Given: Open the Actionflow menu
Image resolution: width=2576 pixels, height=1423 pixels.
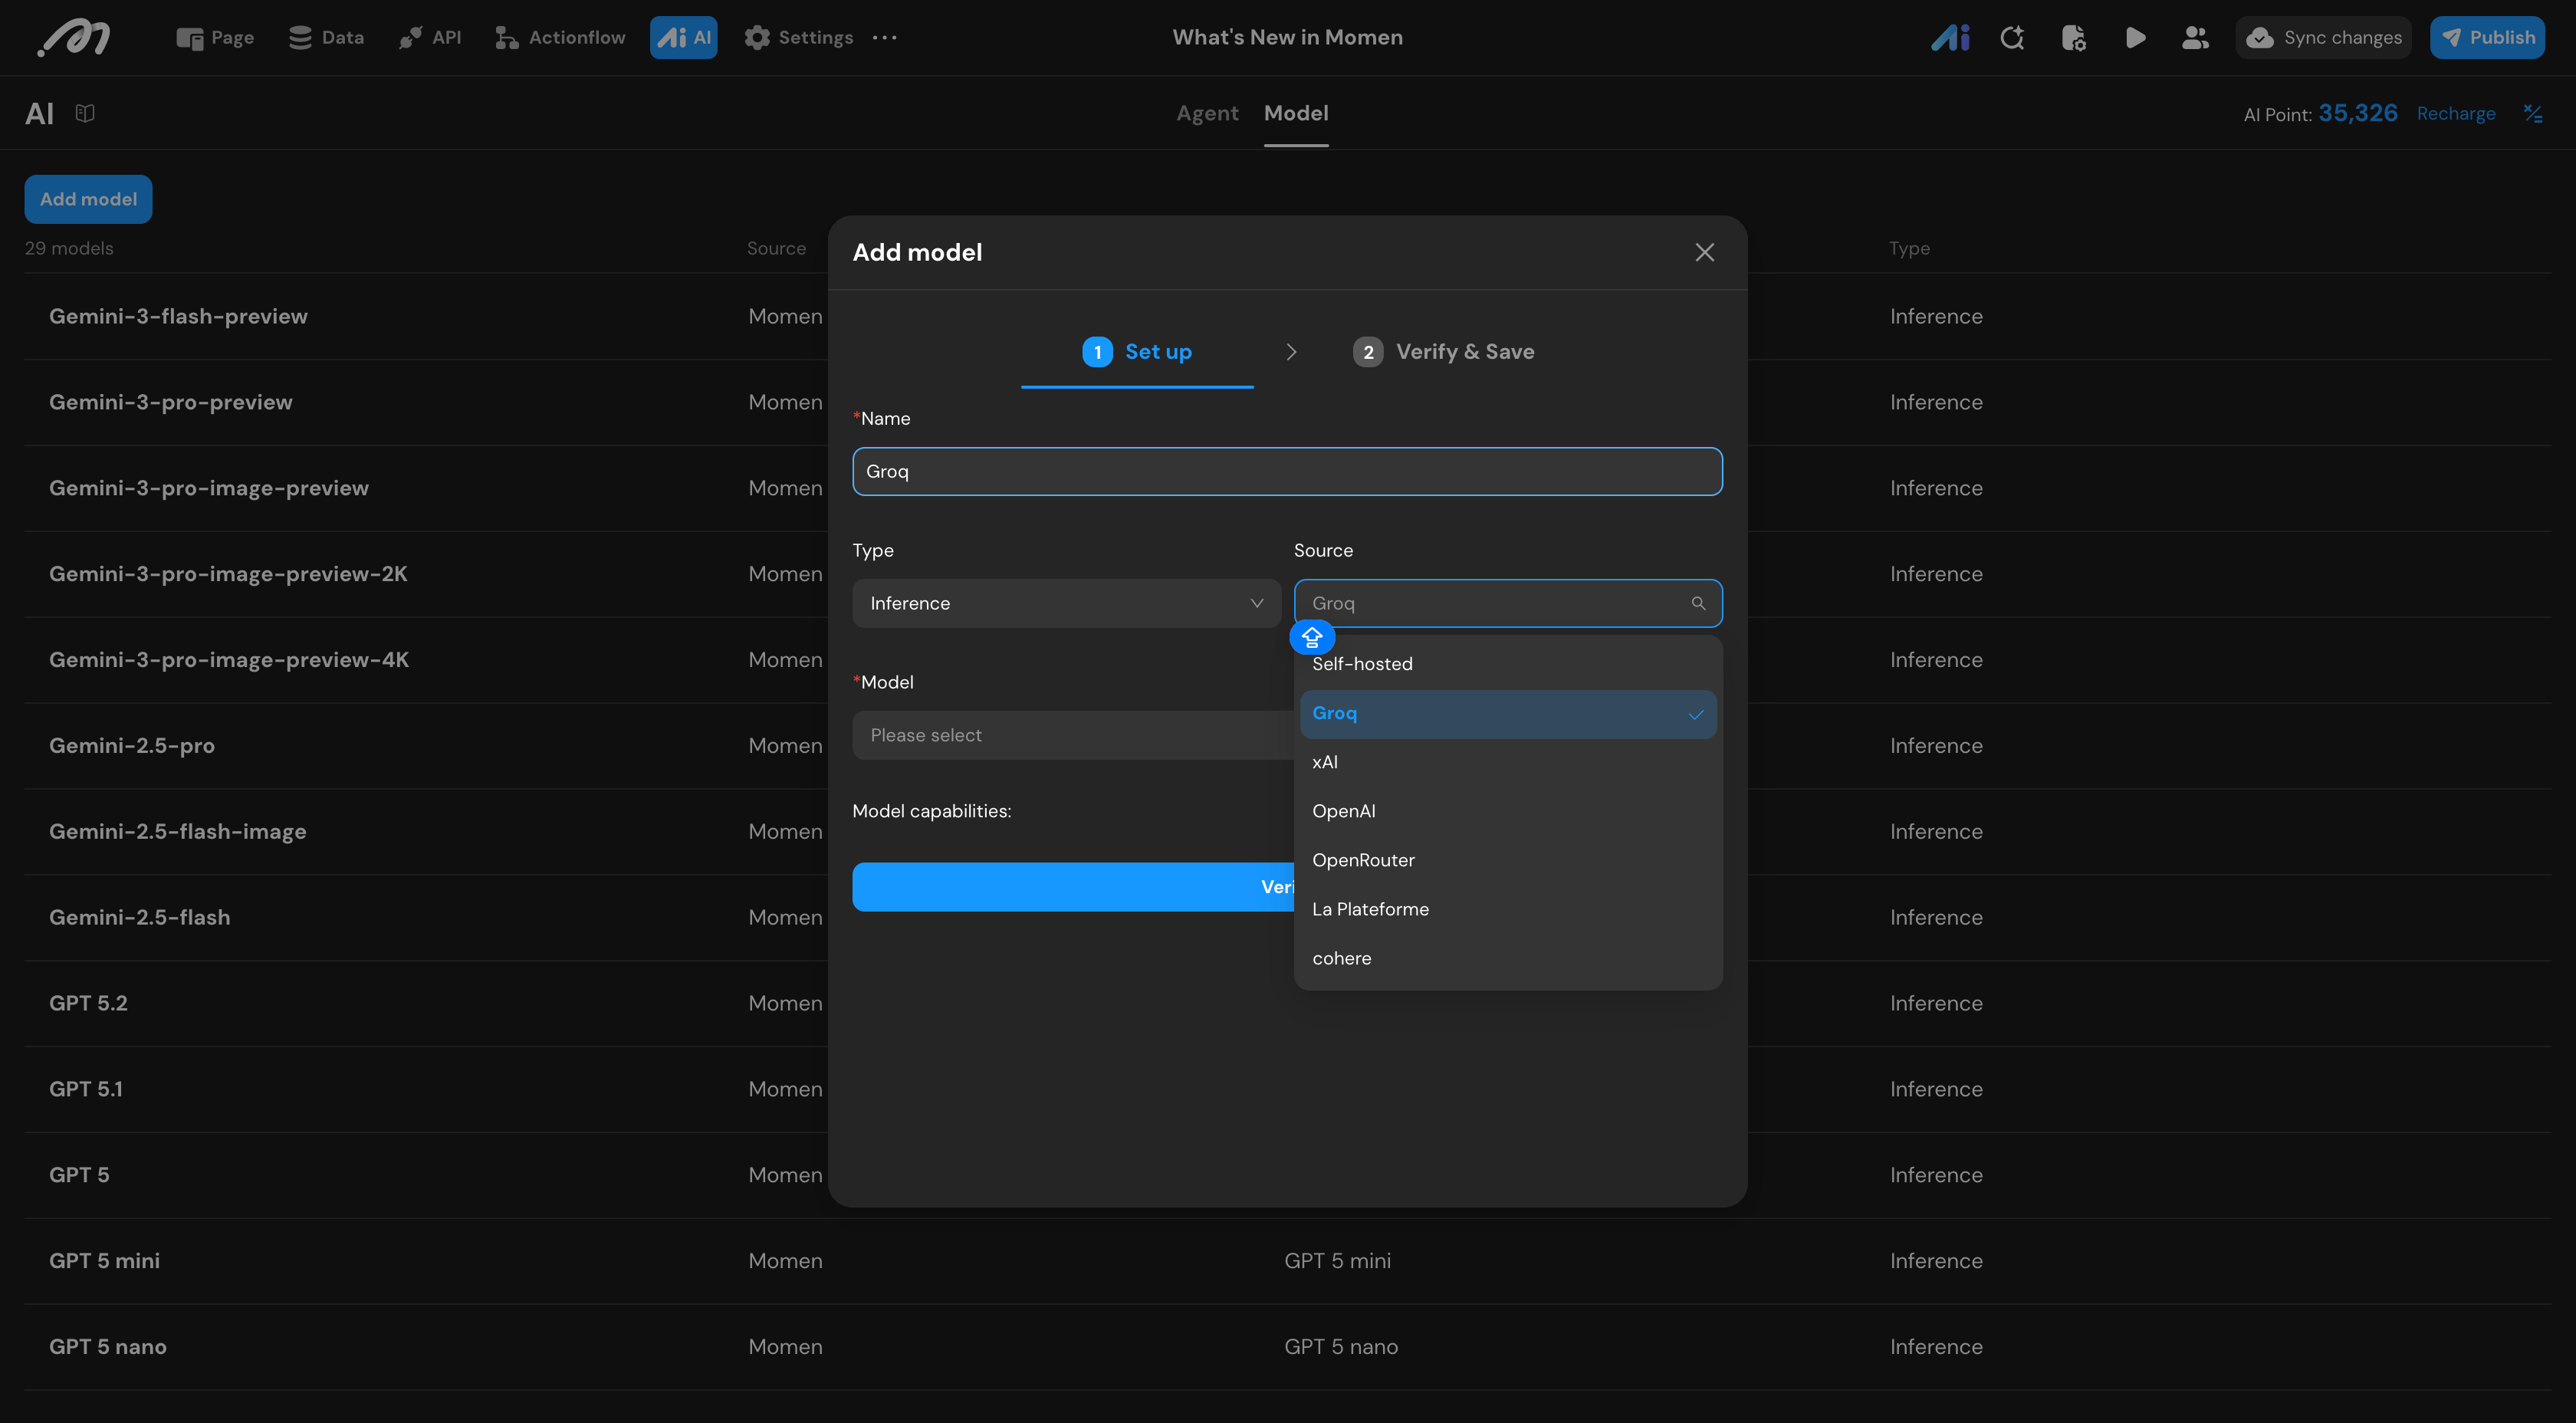Looking at the screenshot, I should click(560, 38).
